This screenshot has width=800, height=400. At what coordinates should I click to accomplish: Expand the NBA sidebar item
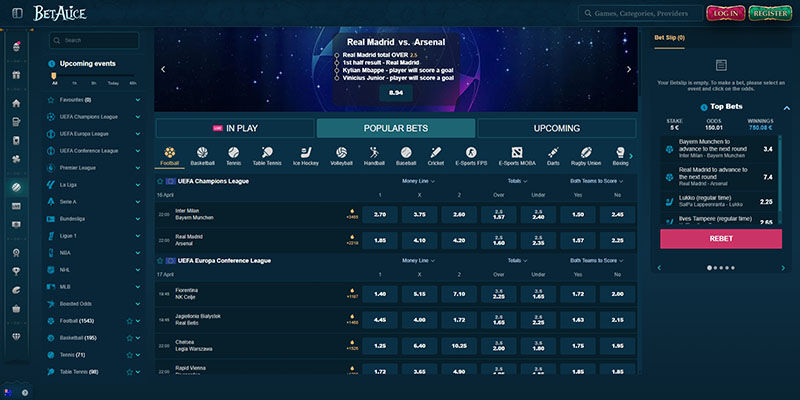tap(138, 253)
